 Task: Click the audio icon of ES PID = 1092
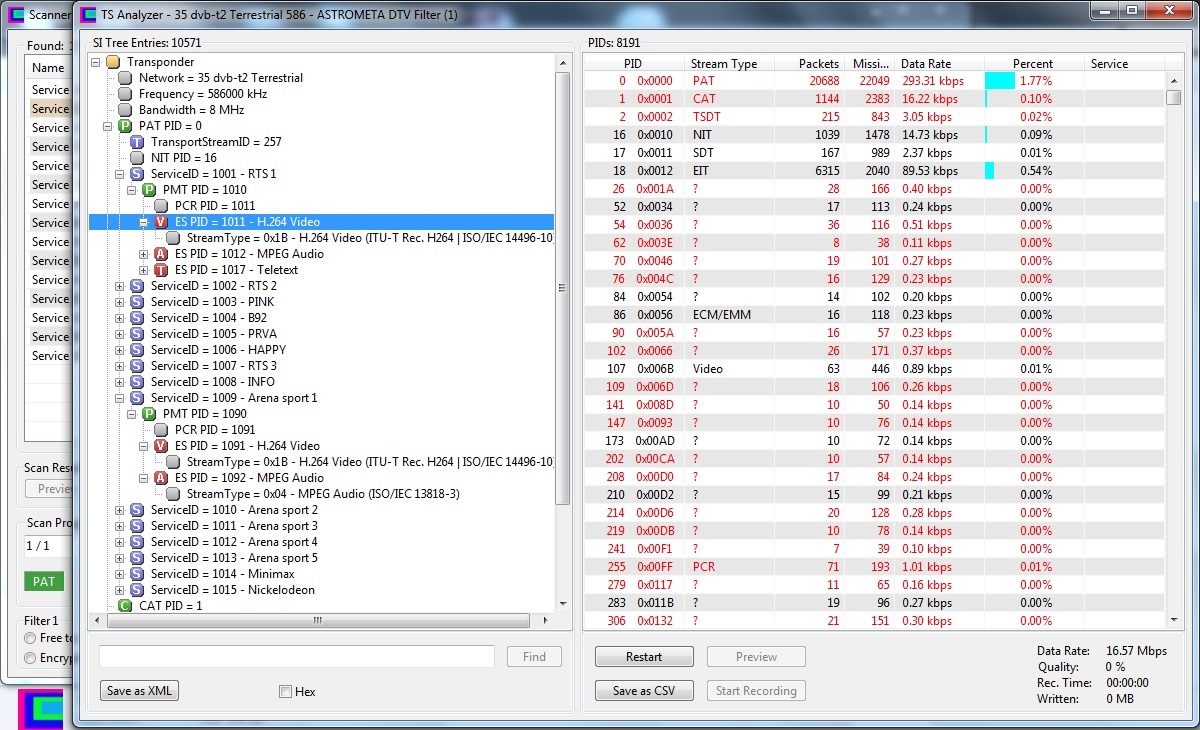tap(161, 478)
